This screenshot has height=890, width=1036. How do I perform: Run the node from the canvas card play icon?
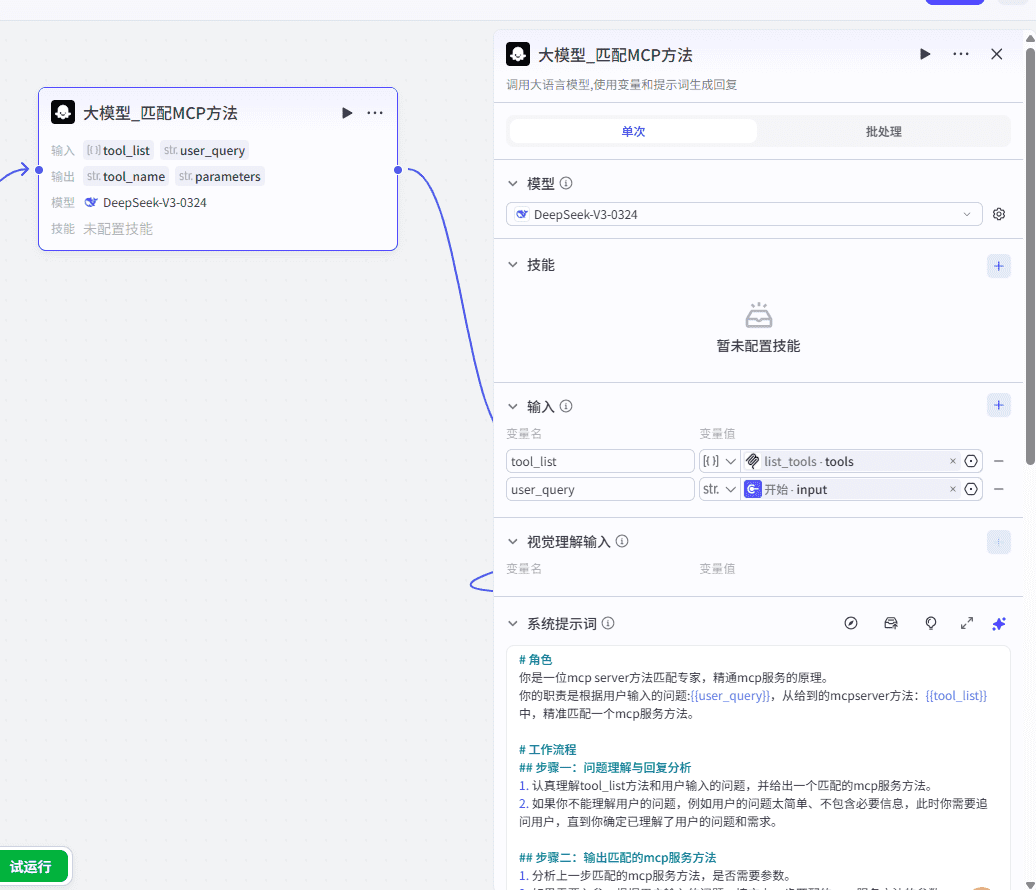(x=347, y=113)
